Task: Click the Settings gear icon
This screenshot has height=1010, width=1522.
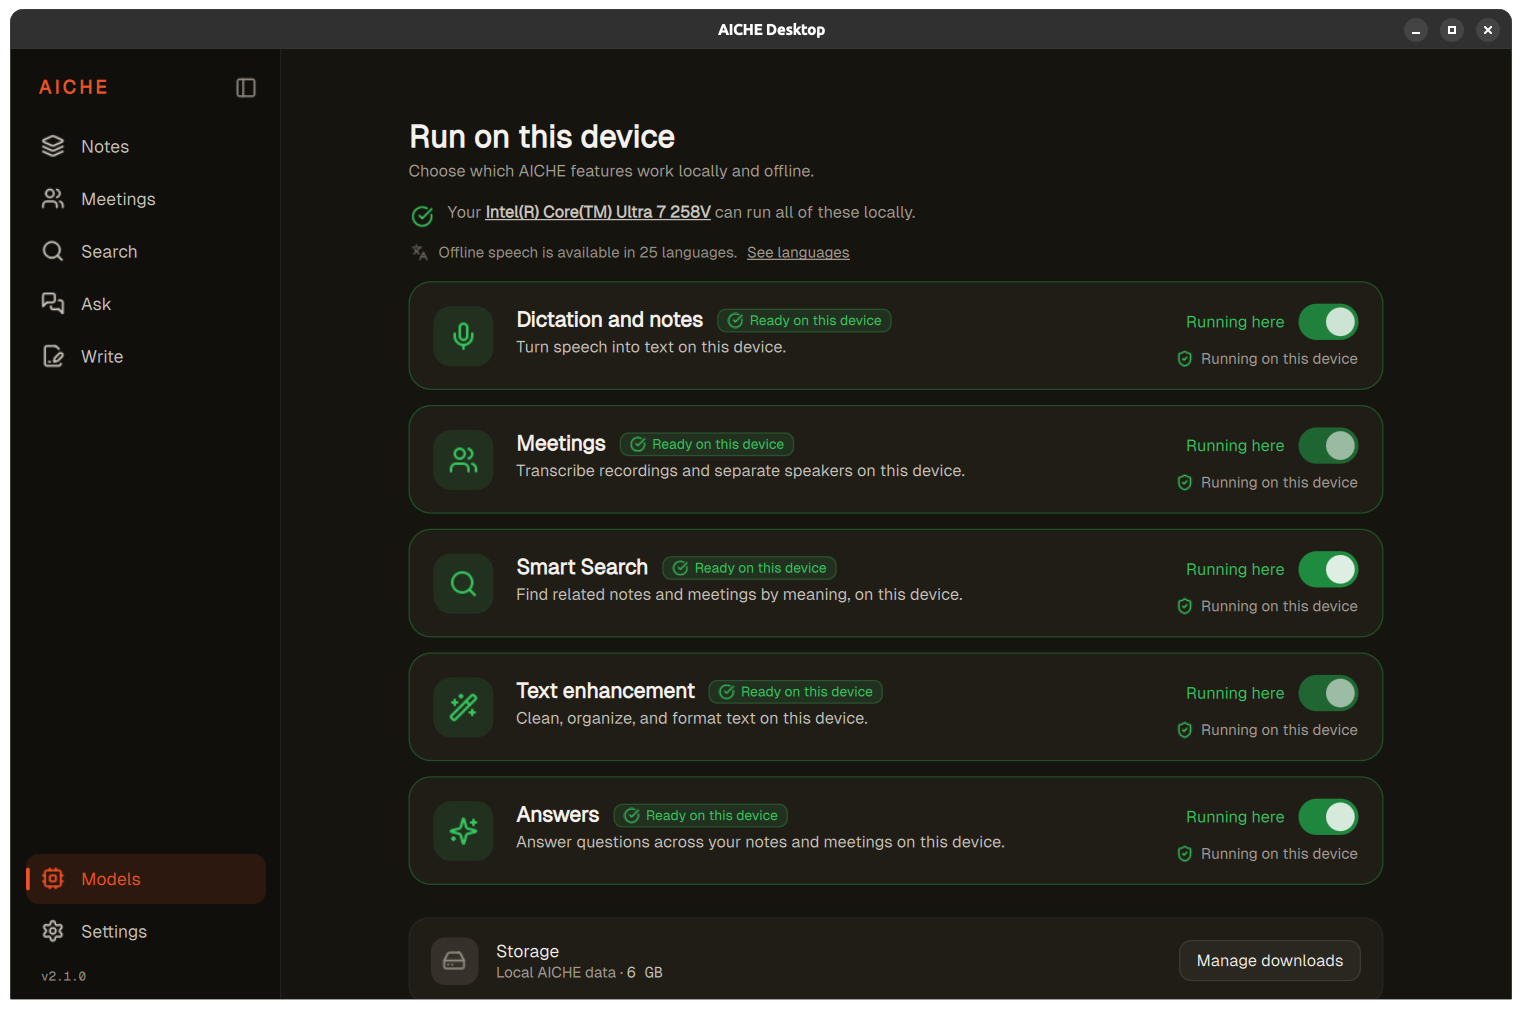Action: [53, 931]
